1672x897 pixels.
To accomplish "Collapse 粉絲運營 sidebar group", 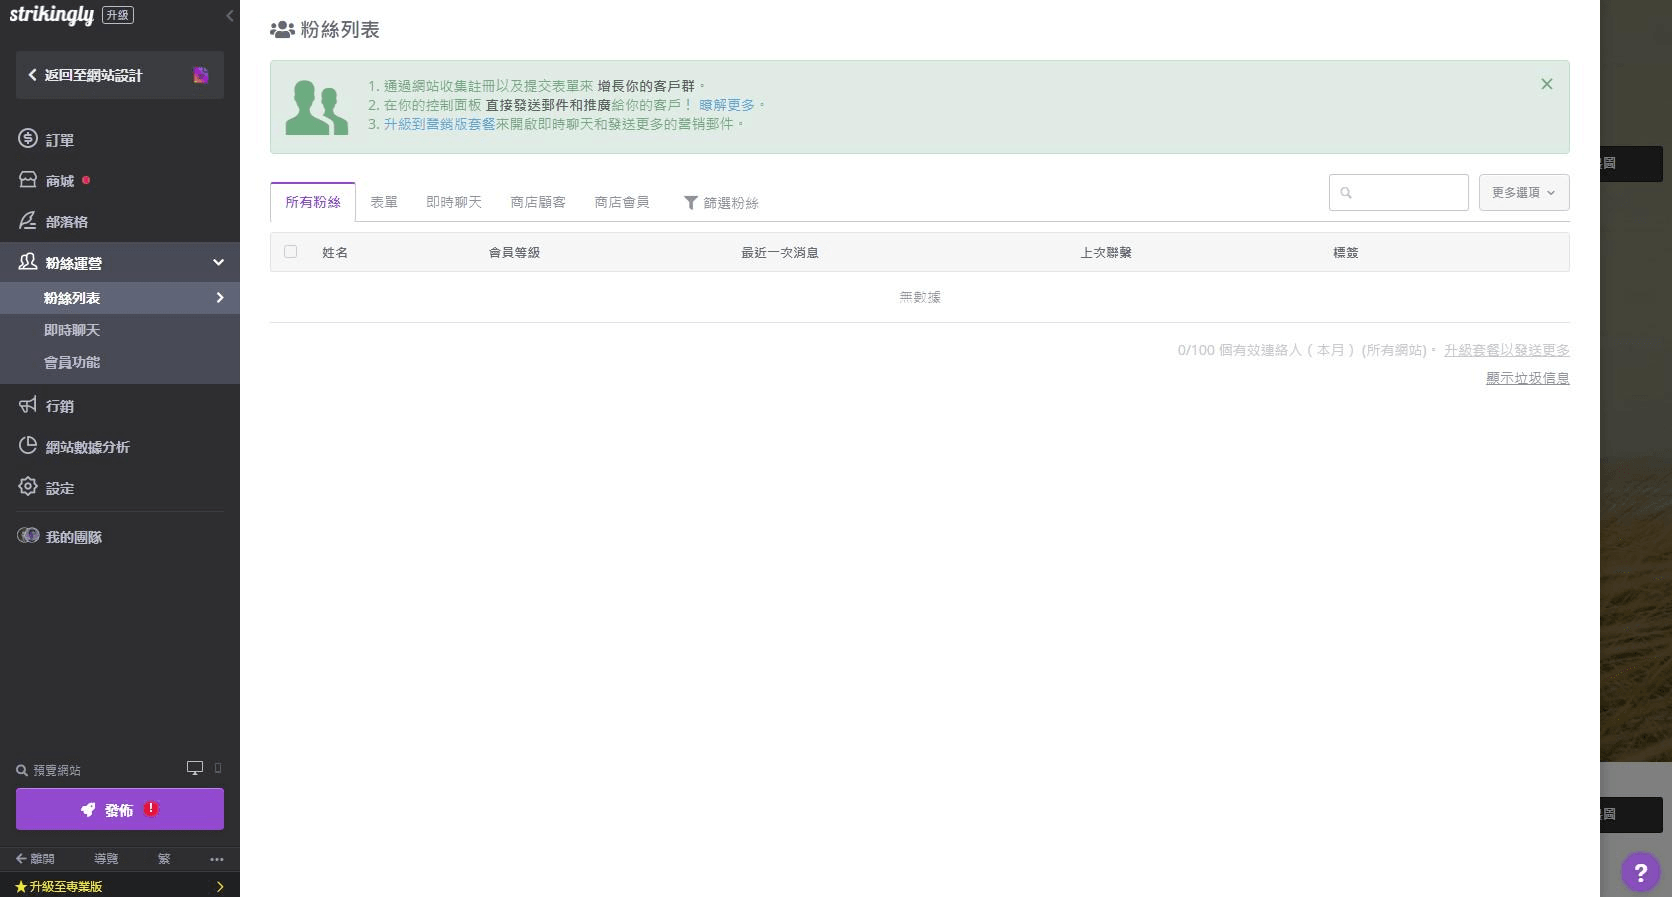I will click(219, 262).
